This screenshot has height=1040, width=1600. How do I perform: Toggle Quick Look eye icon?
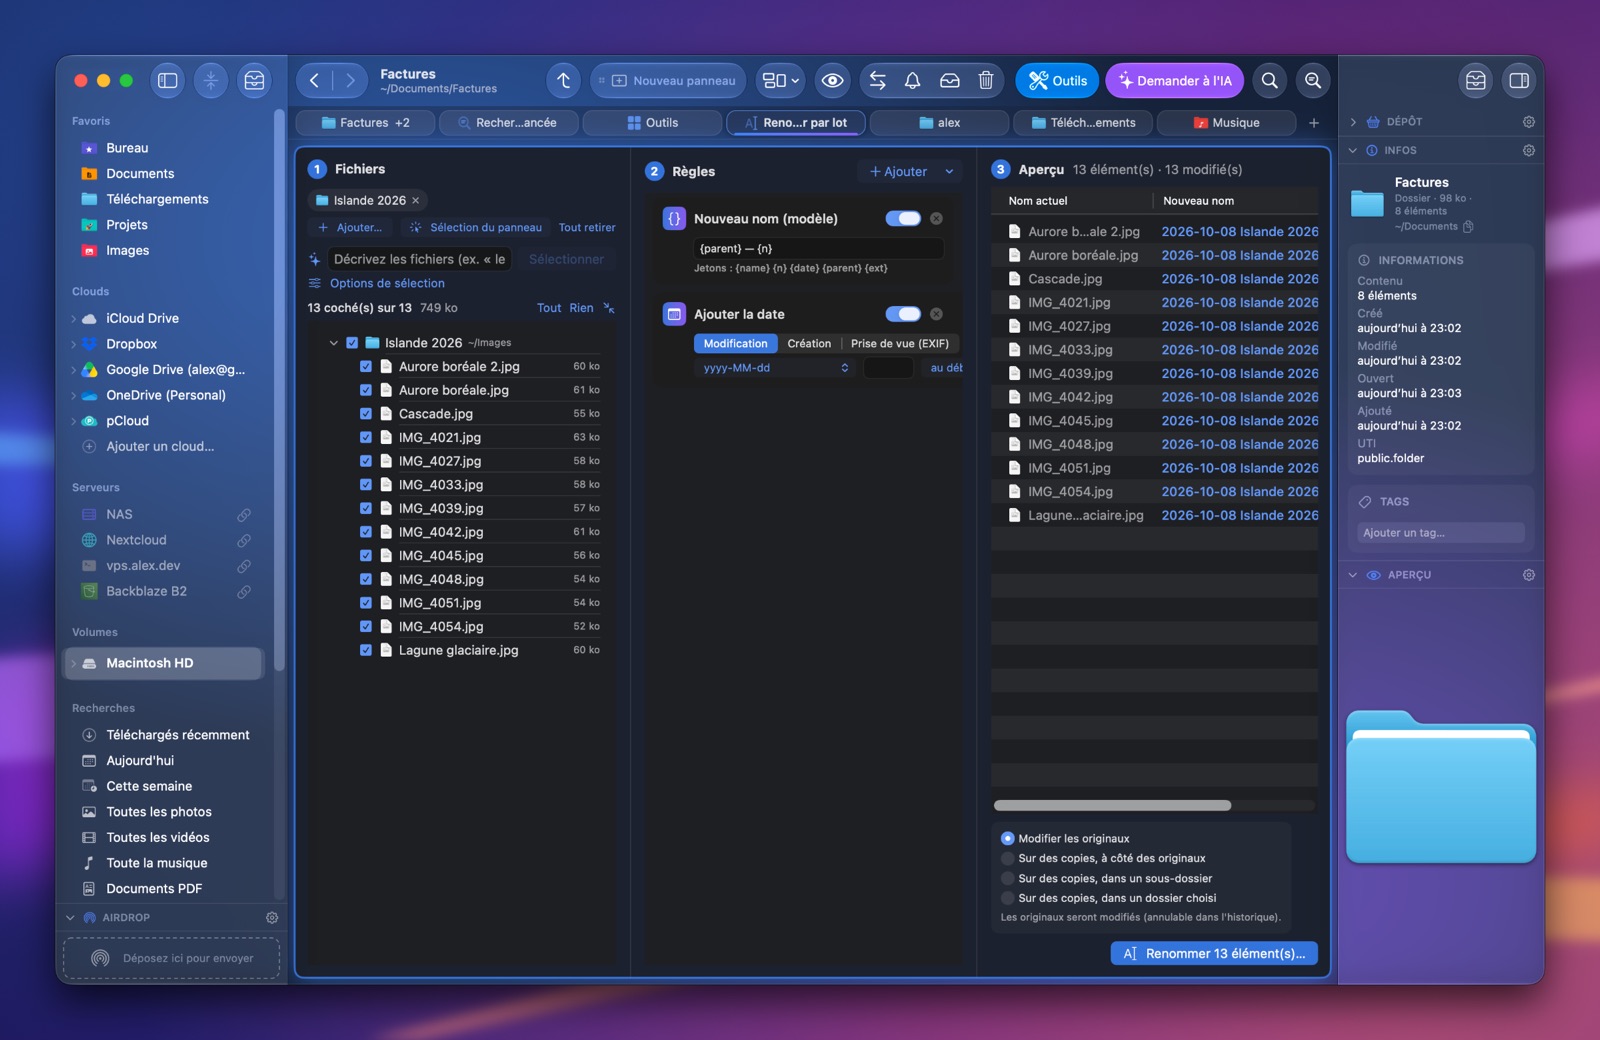click(x=832, y=81)
